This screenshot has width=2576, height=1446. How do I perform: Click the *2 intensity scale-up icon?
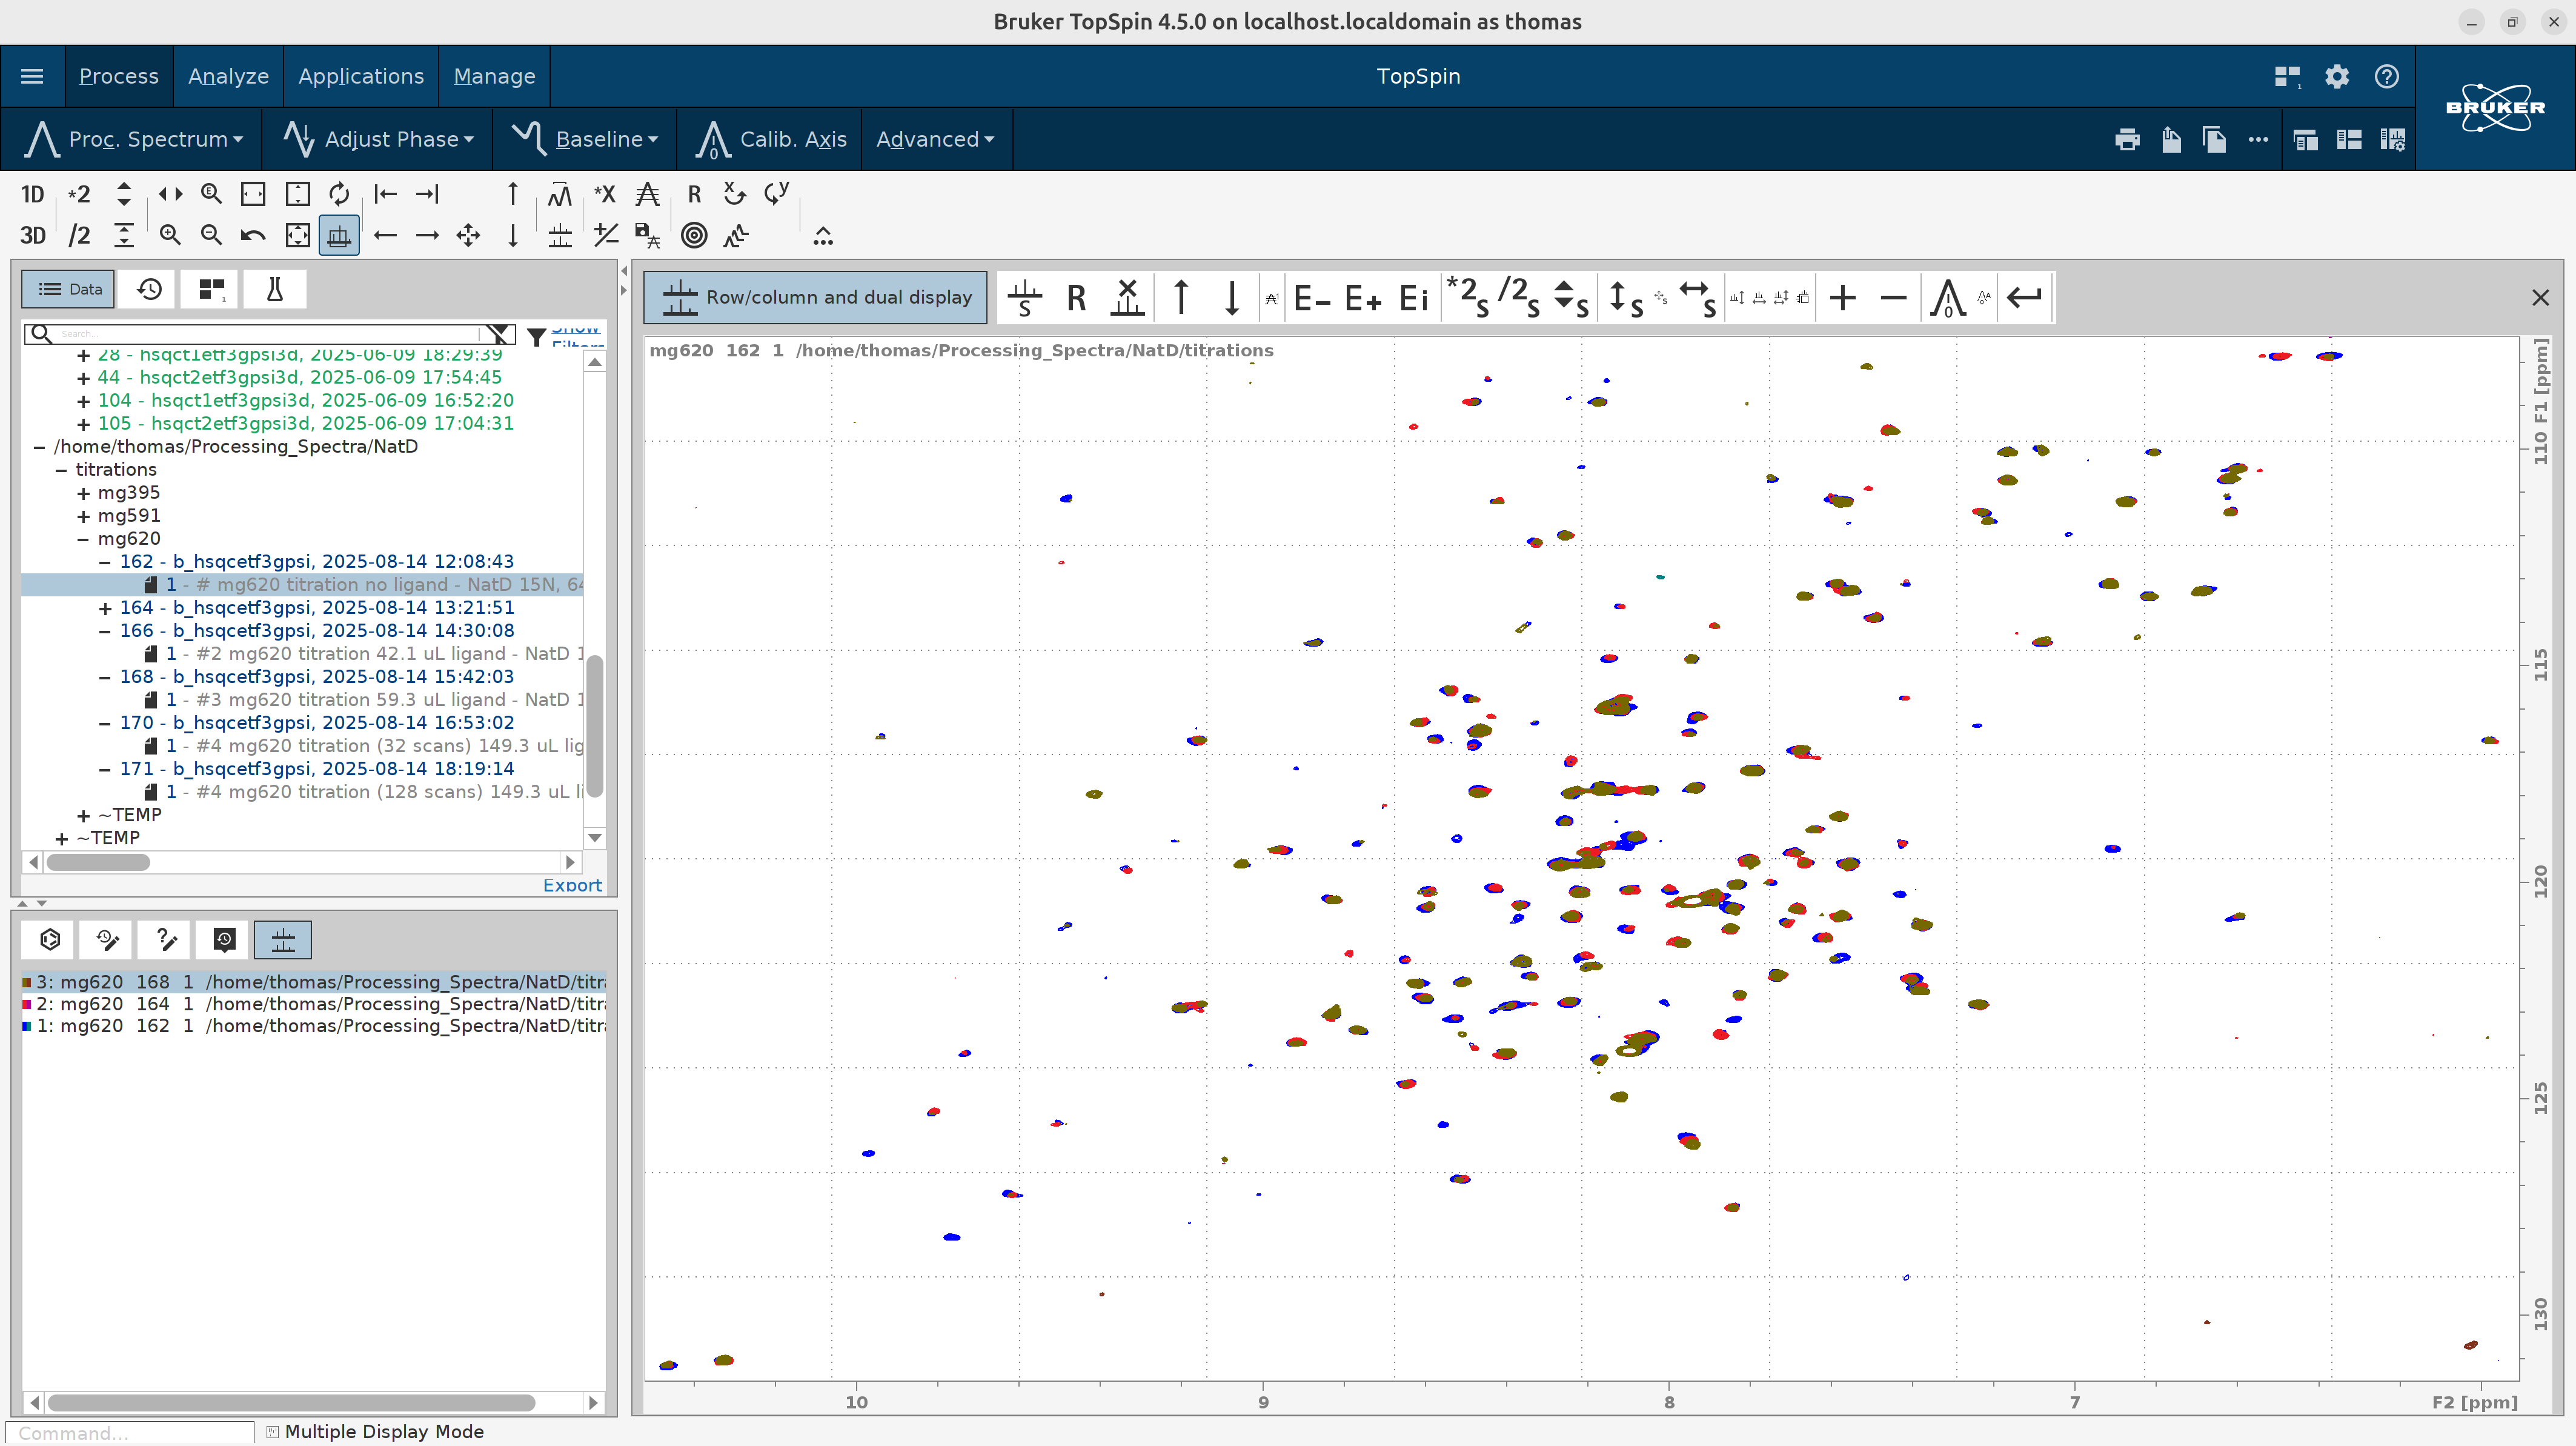click(x=78, y=194)
